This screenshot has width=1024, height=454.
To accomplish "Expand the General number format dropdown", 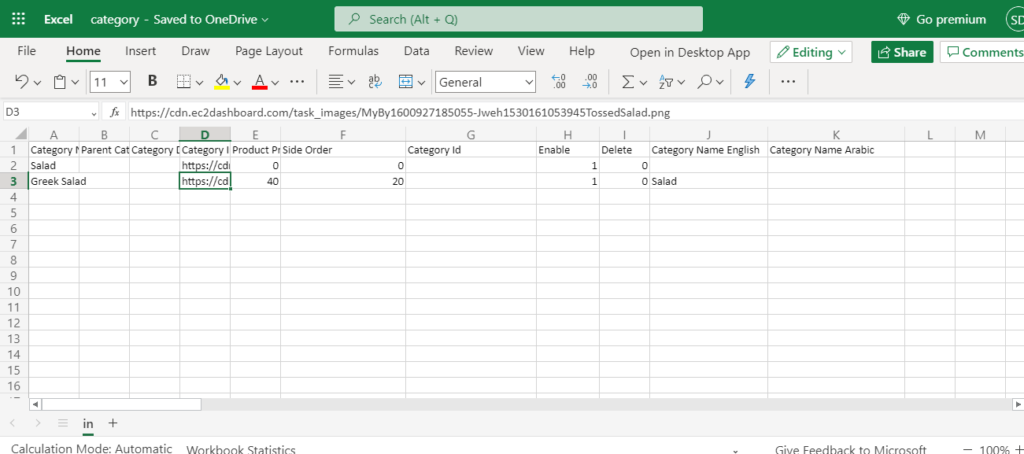I will tap(526, 82).
